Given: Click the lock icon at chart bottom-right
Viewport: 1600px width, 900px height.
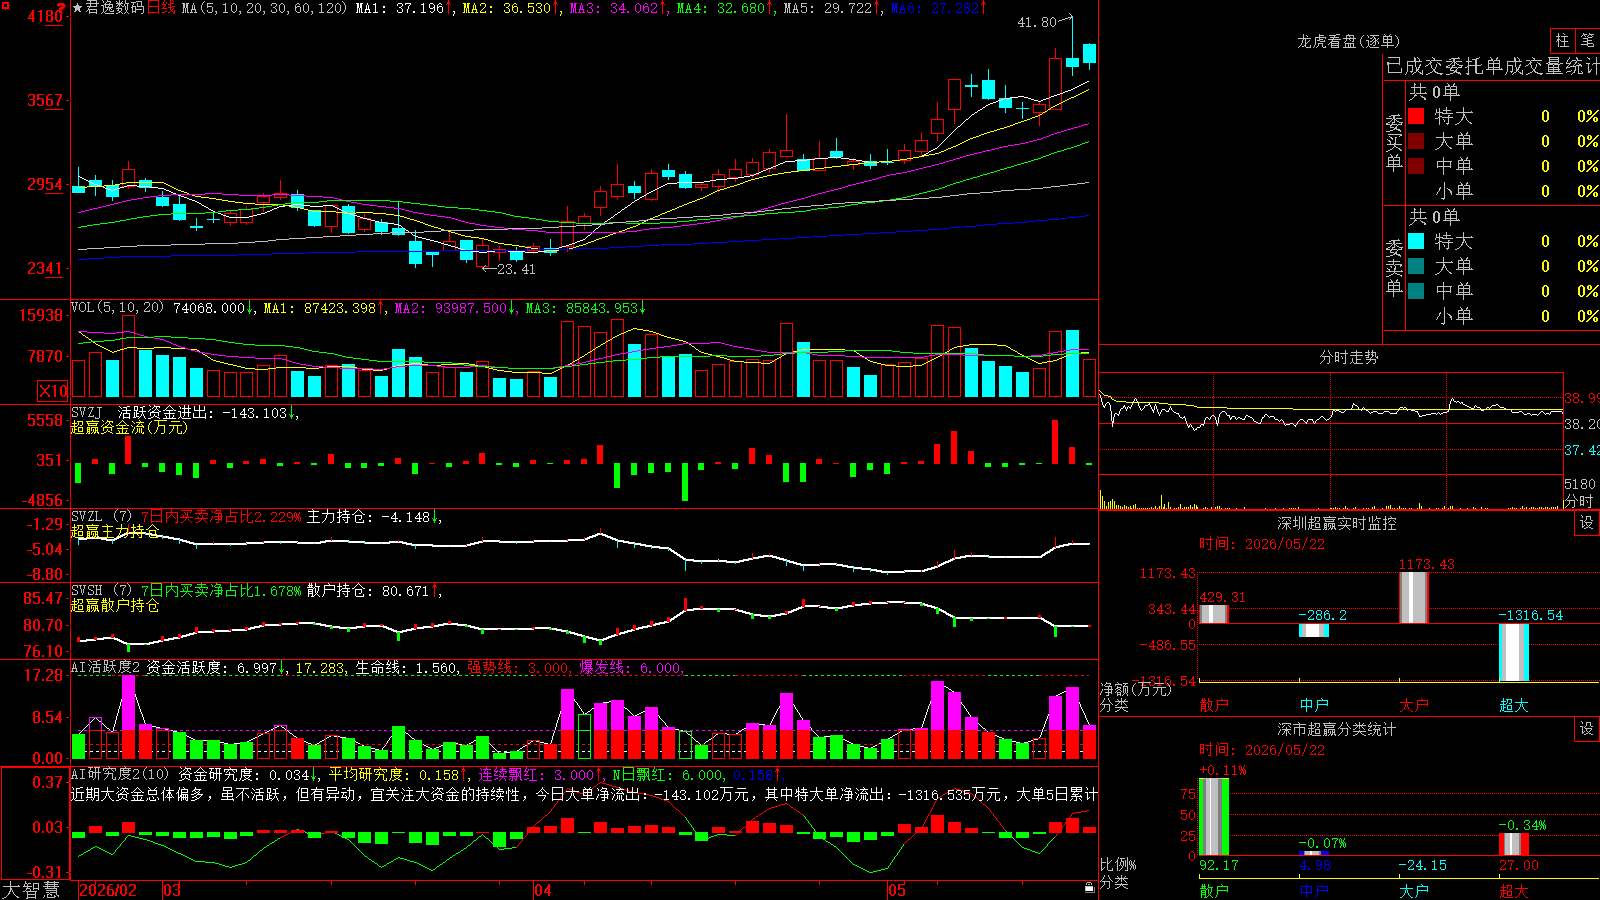Looking at the screenshot, I should [1089, 888].
